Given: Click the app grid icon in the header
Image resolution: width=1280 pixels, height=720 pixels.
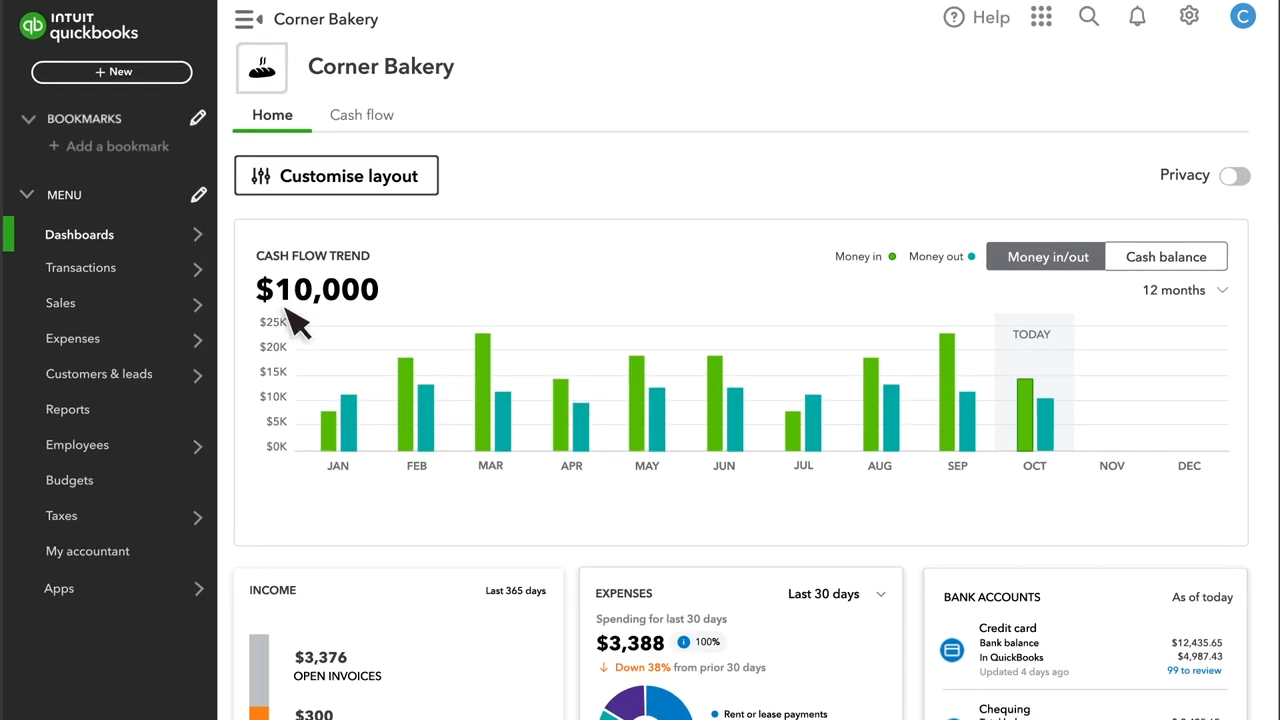Looking at the screenshot, I should click(x=1041, y=16).
